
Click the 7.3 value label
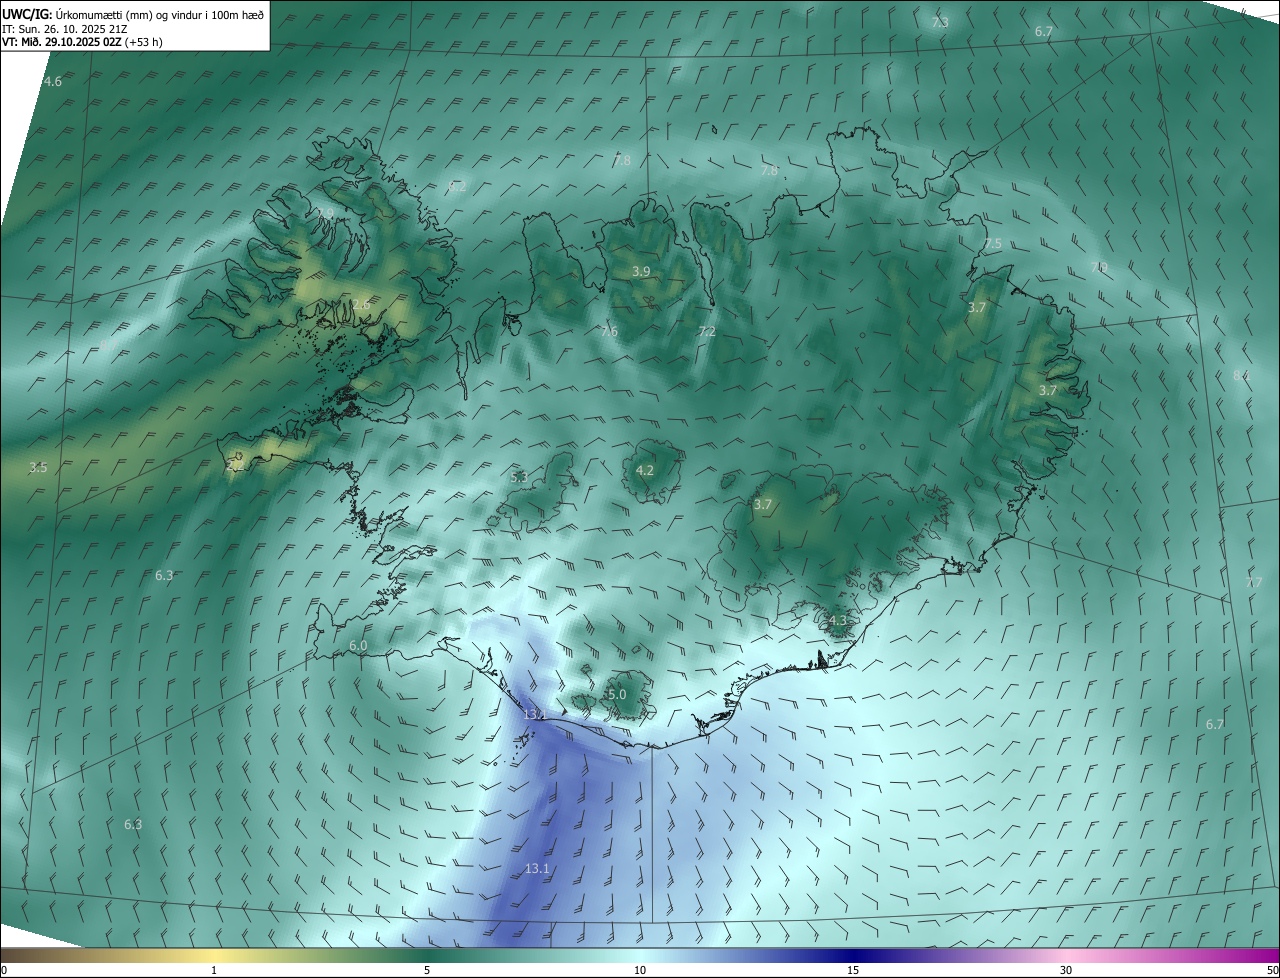pyautogui.click(x=940, y=22)
